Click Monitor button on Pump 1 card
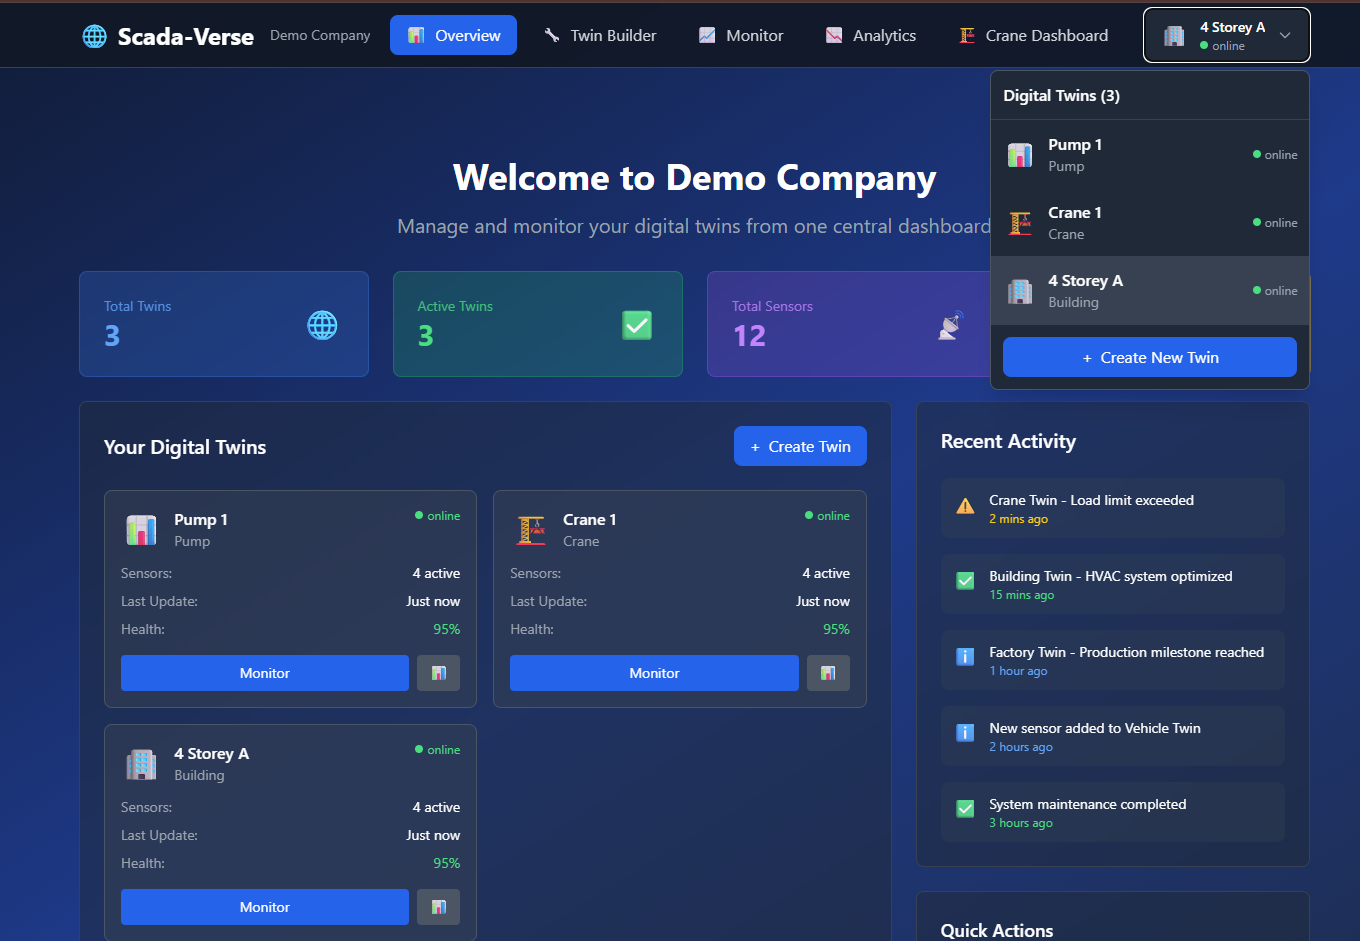 [x=265, y=673]
